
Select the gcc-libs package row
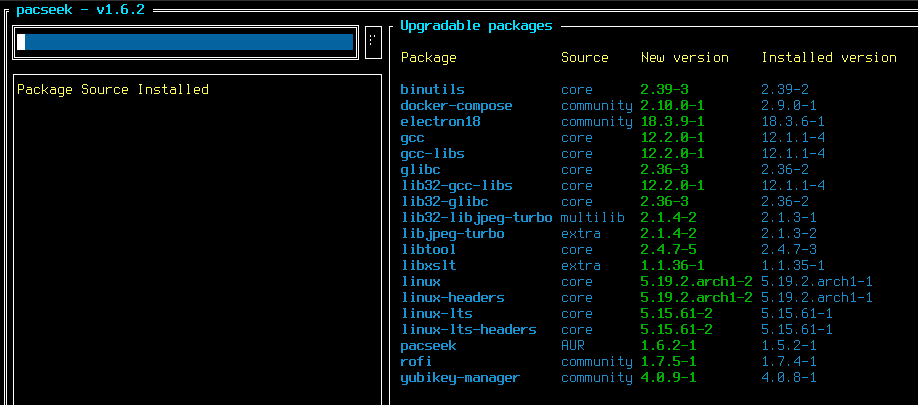click(432, 154)
